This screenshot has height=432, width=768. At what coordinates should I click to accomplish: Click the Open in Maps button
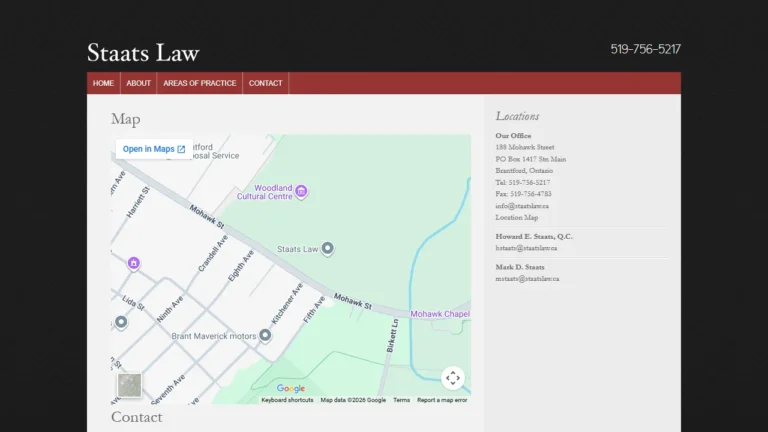(x=154, y=149)
